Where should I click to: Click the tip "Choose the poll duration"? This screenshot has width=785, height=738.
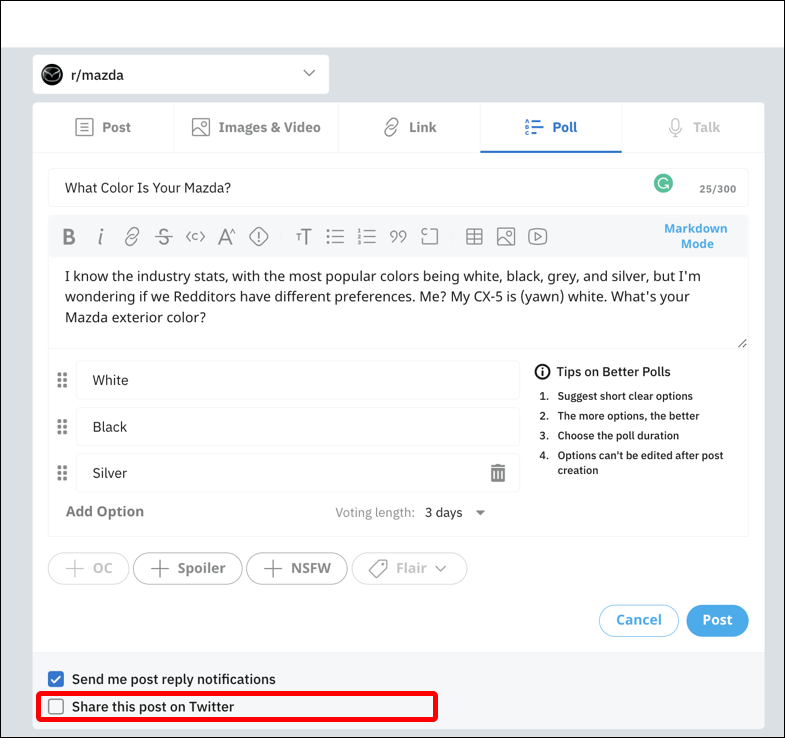(618, 436)
